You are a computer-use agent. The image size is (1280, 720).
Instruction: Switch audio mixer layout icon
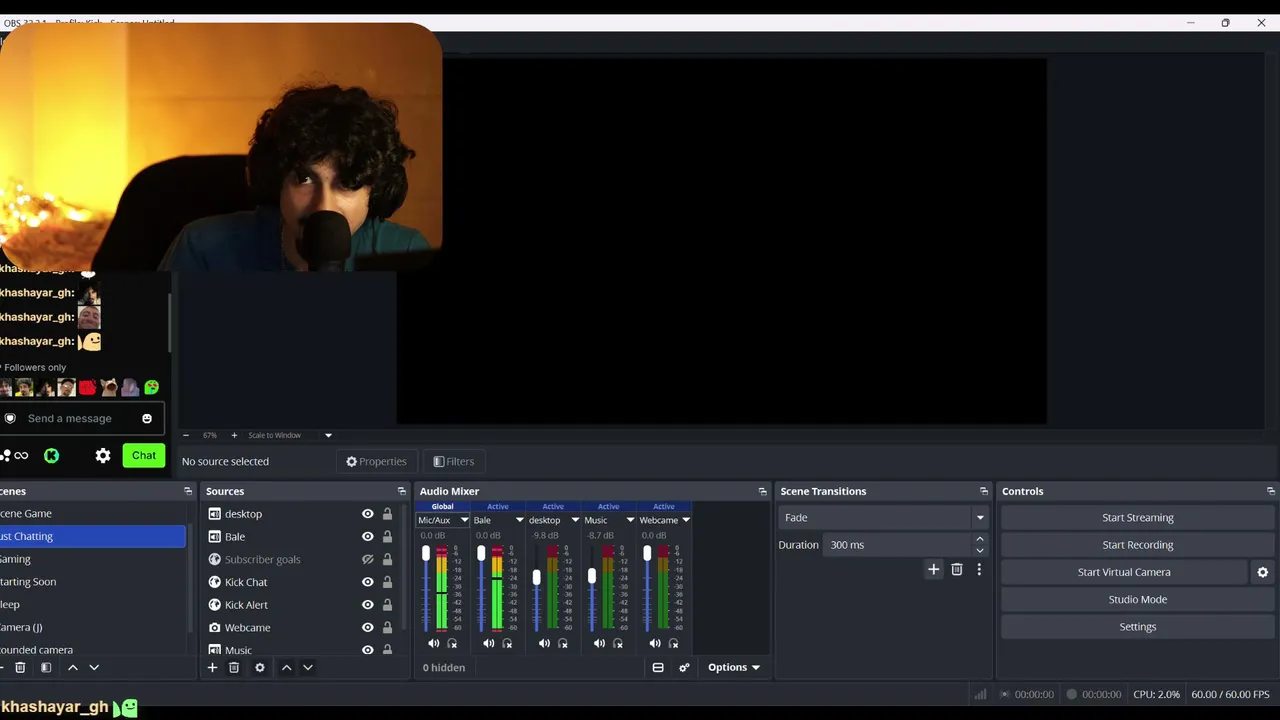pos(658,667)
